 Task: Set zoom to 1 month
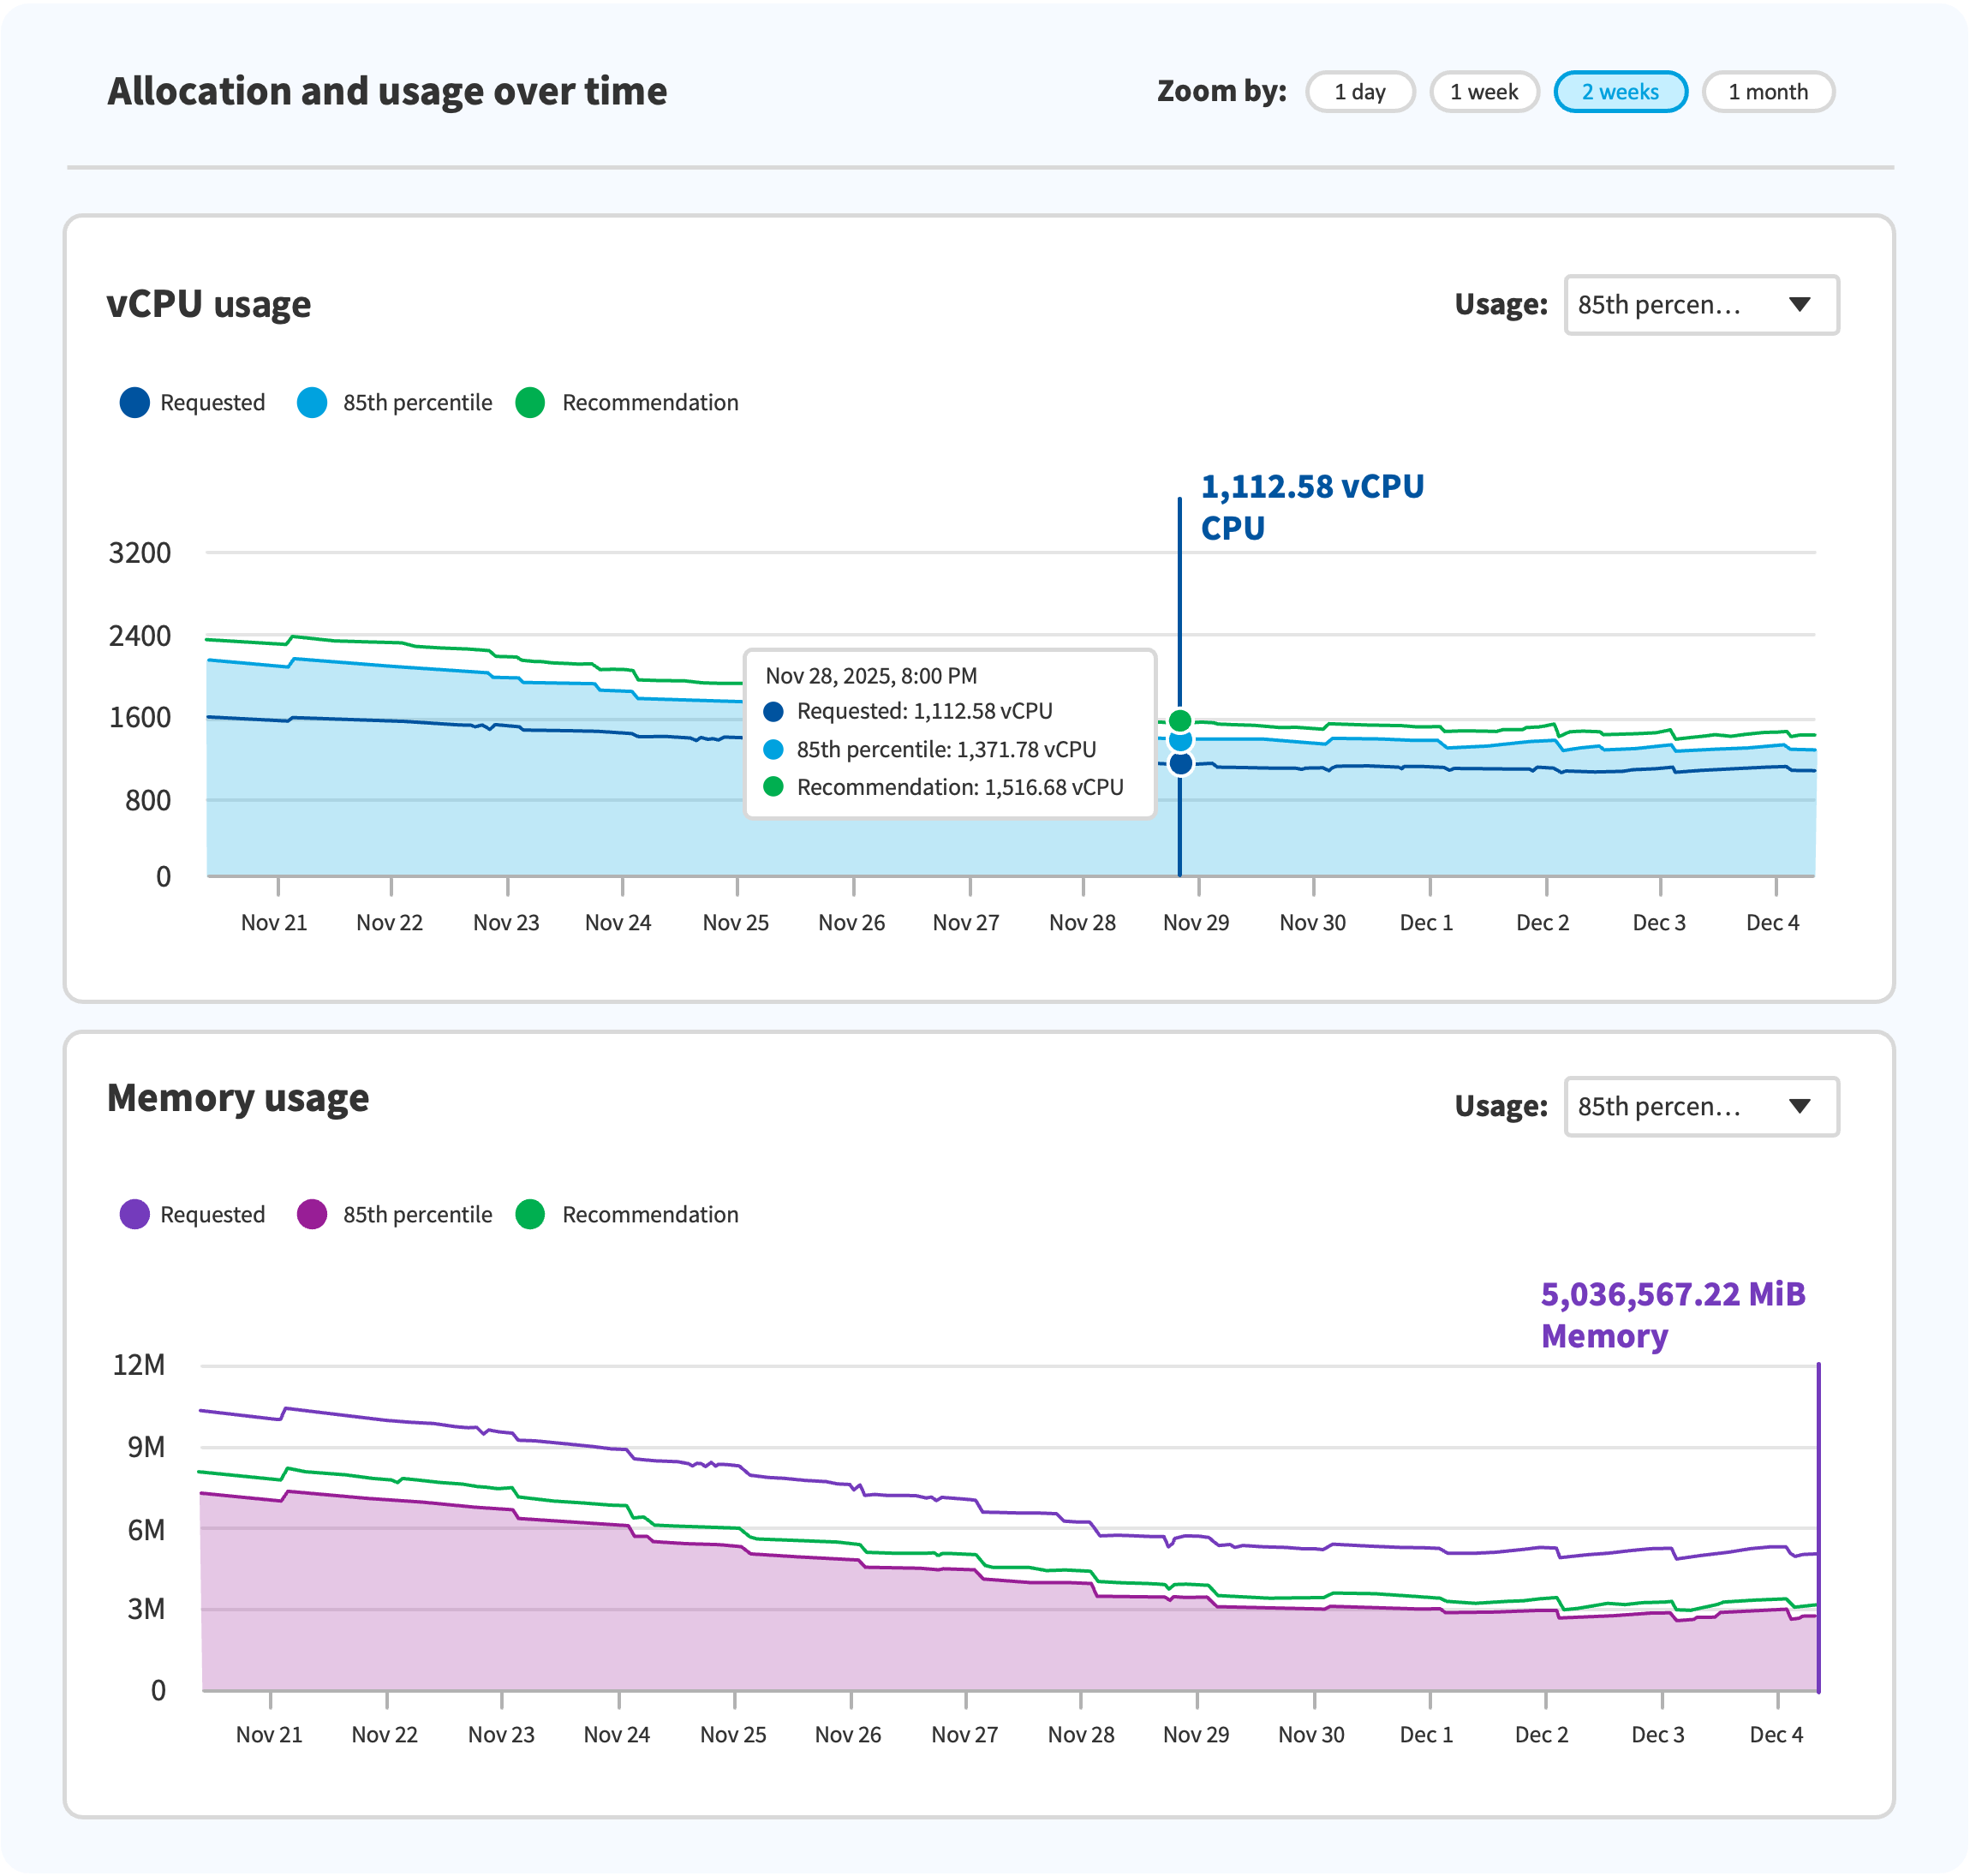point(1767,92)
